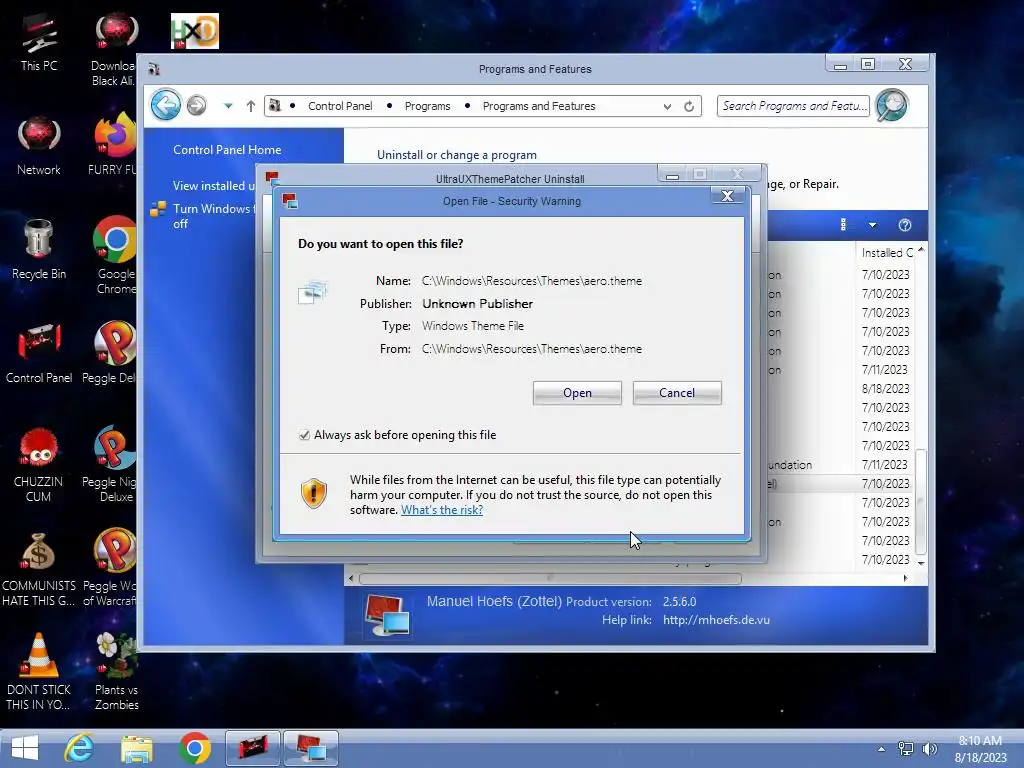Open the View installed updates link

click(x=214, y=186)
